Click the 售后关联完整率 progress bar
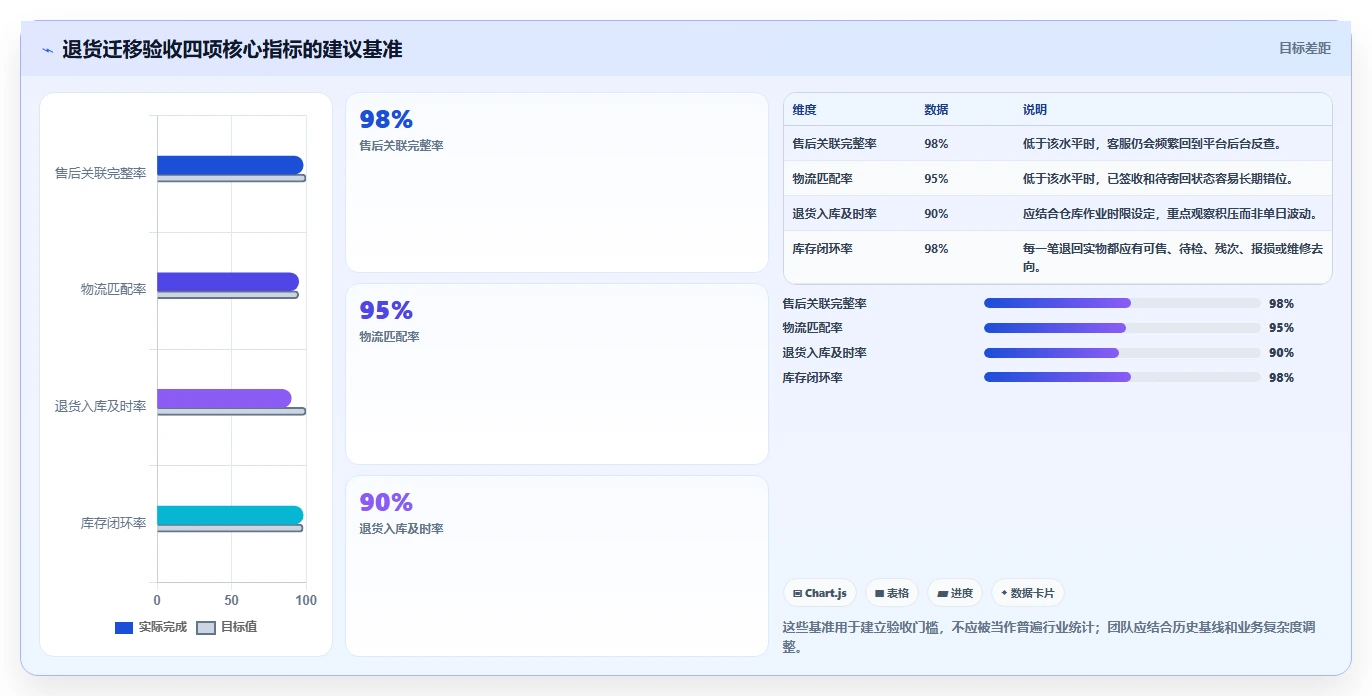The width and height of the screenshot is (1372, 696). pos(1122,303)
